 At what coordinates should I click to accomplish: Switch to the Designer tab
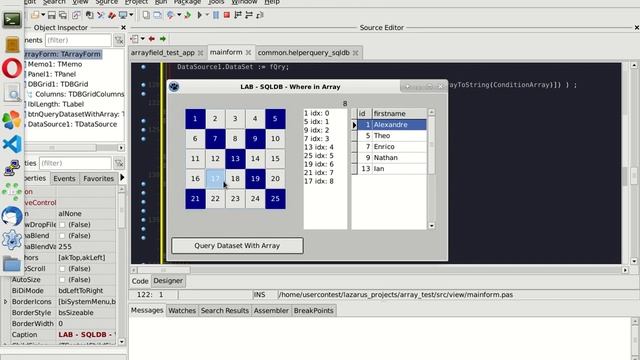click(168, 281)
